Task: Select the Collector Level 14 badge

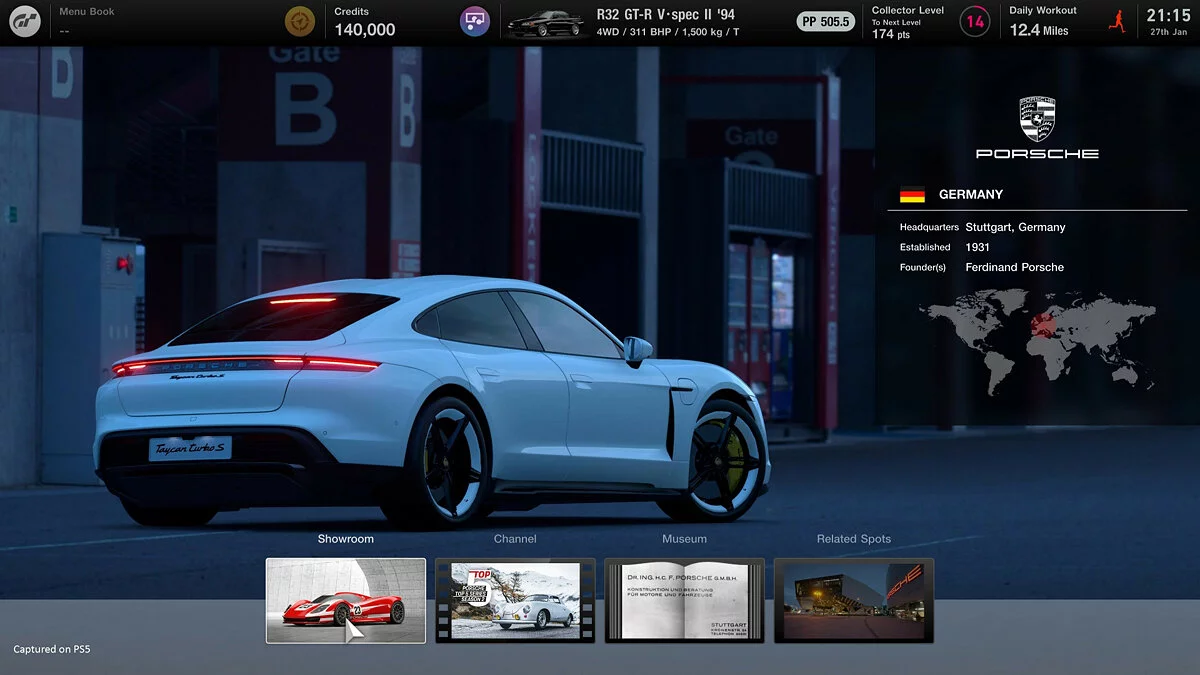Action: pyautogui.click(x=974, y=20)
